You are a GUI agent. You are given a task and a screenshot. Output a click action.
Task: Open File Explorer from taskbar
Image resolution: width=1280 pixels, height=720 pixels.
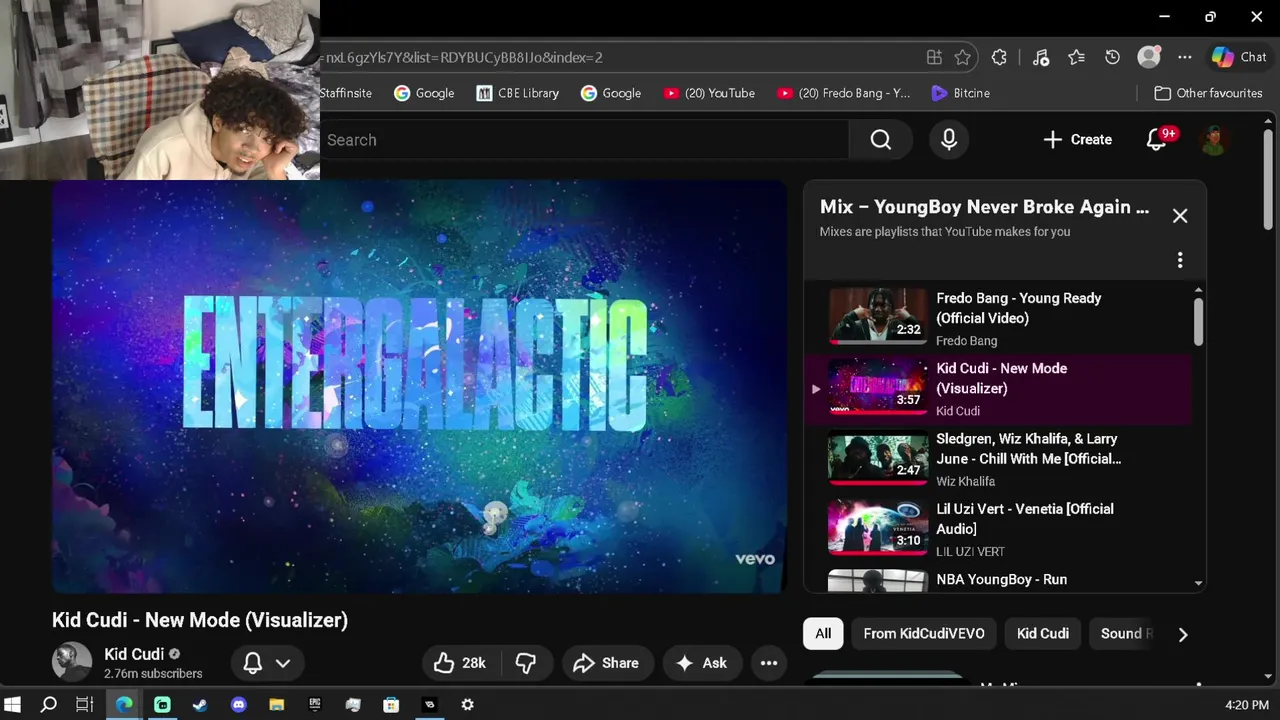[x=277, y=705]
